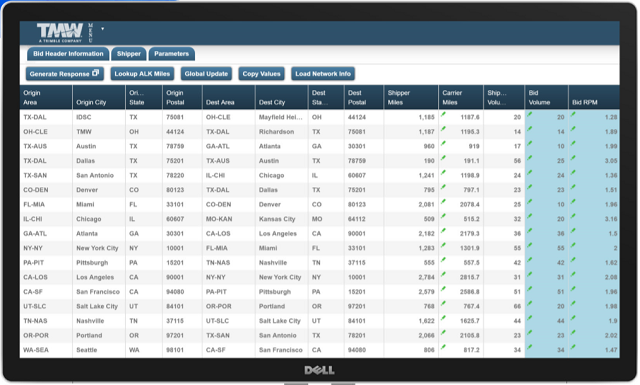Image resolution: width=640 pixels, height=385 pixels.
Task: Open the menu dropdown arrow beside the logo
Action: click(102, 29)
